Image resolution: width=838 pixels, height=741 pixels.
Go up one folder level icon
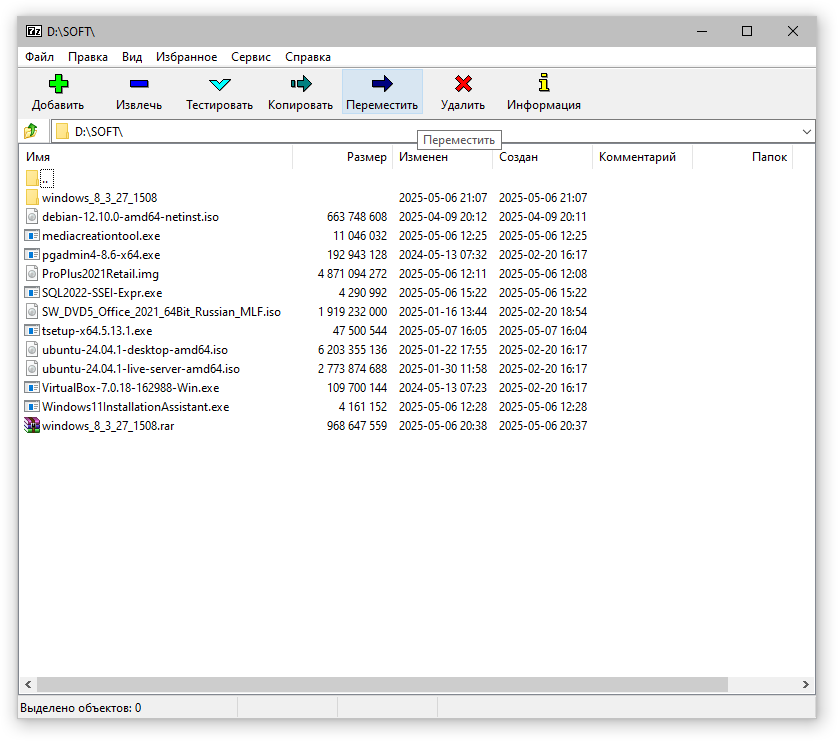click(x=30, y=131)
